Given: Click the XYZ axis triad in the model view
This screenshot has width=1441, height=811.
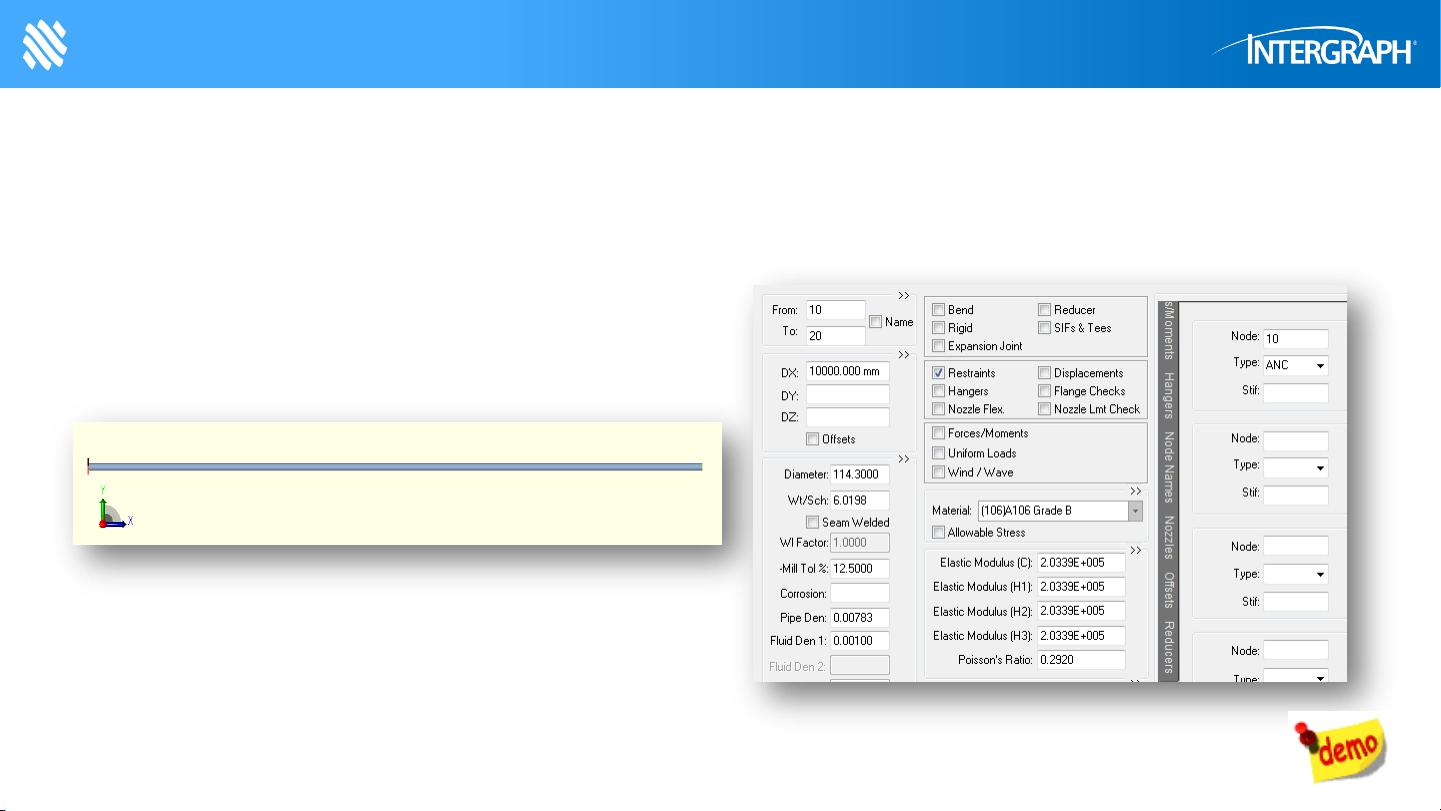Looking at the screenshot, I should tap(113, 511).
